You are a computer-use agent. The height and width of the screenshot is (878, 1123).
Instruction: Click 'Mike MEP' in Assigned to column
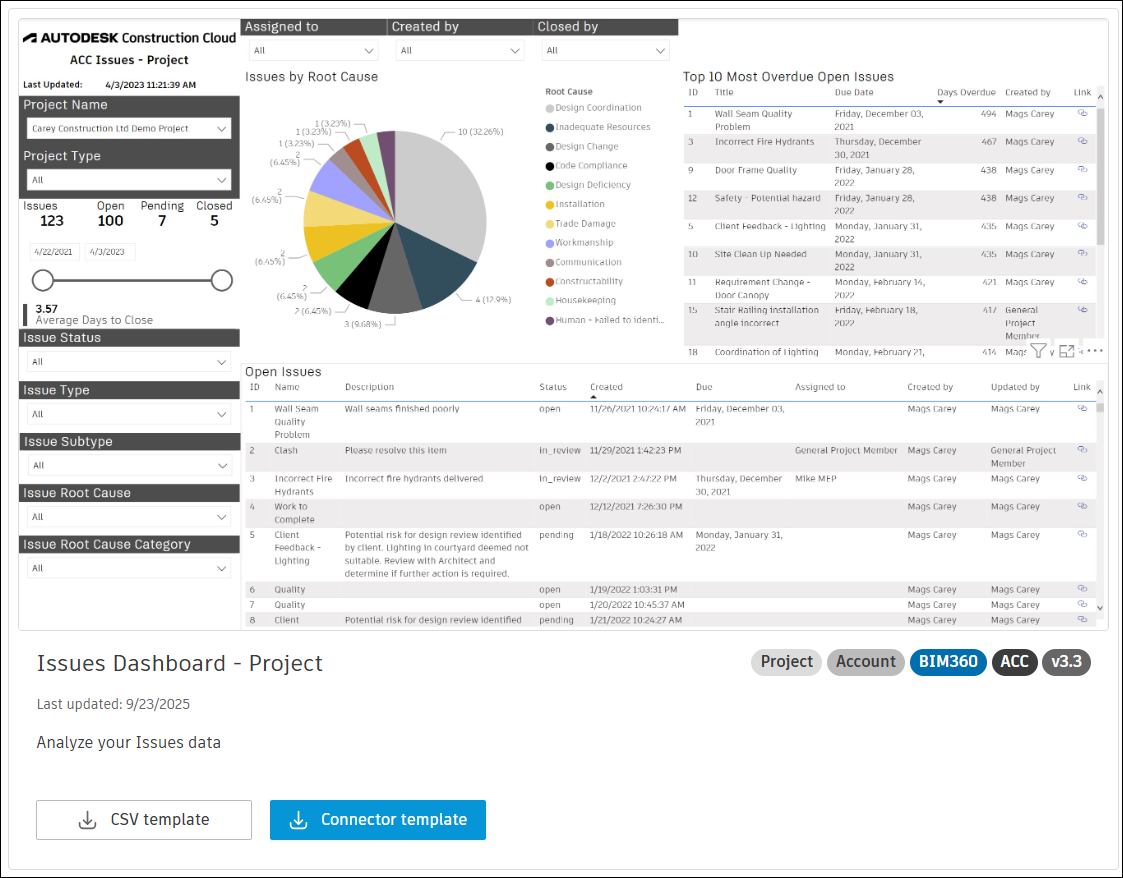(x=815, y=478)
